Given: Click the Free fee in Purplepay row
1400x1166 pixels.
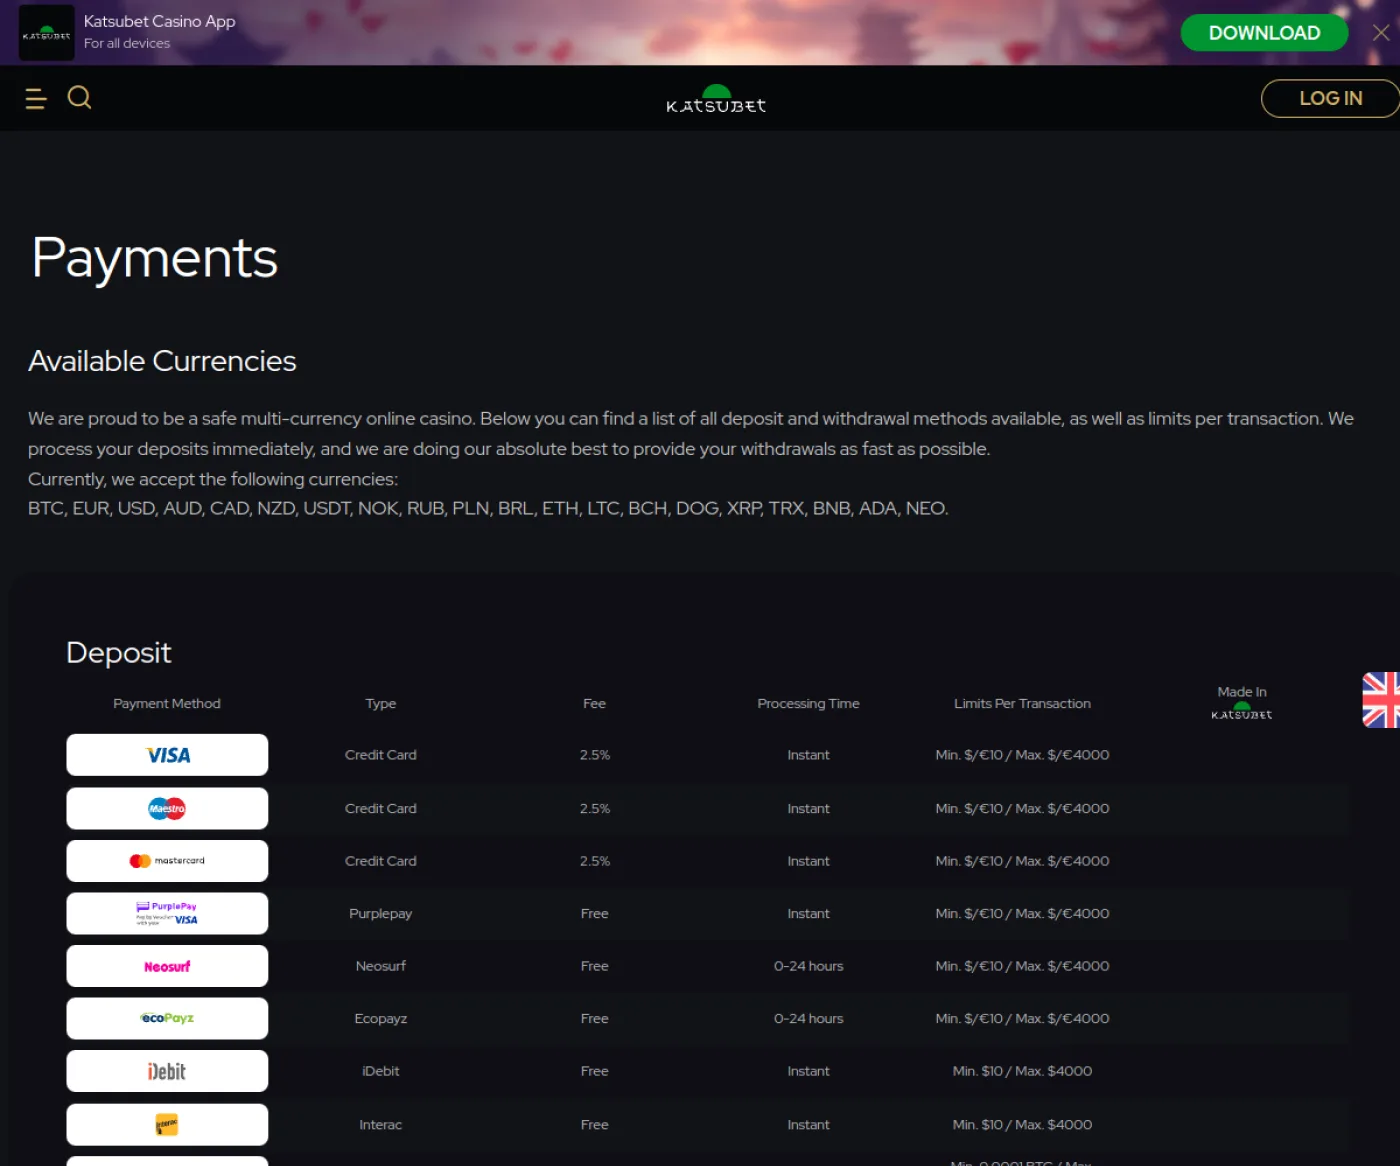Looking at the screenshot, I should click(595, 914).
